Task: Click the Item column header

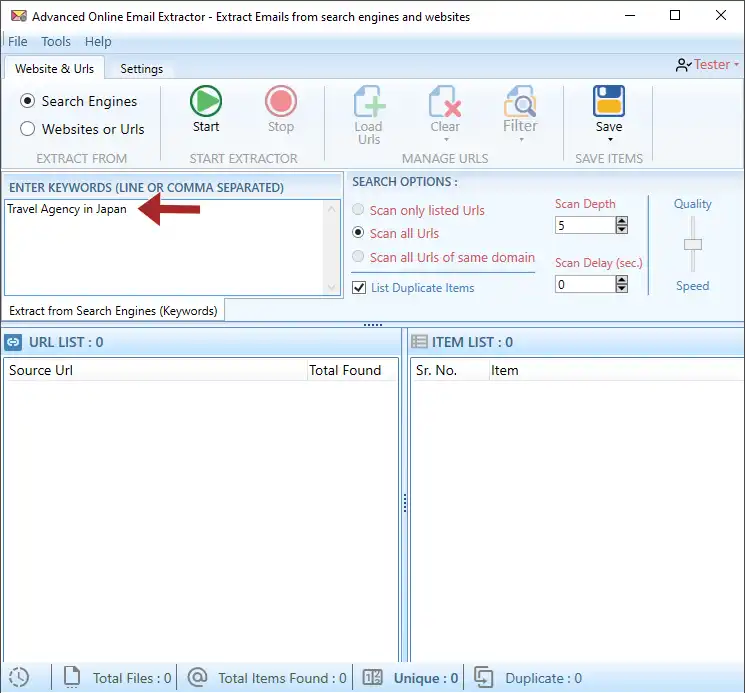Action: [616, 370]
